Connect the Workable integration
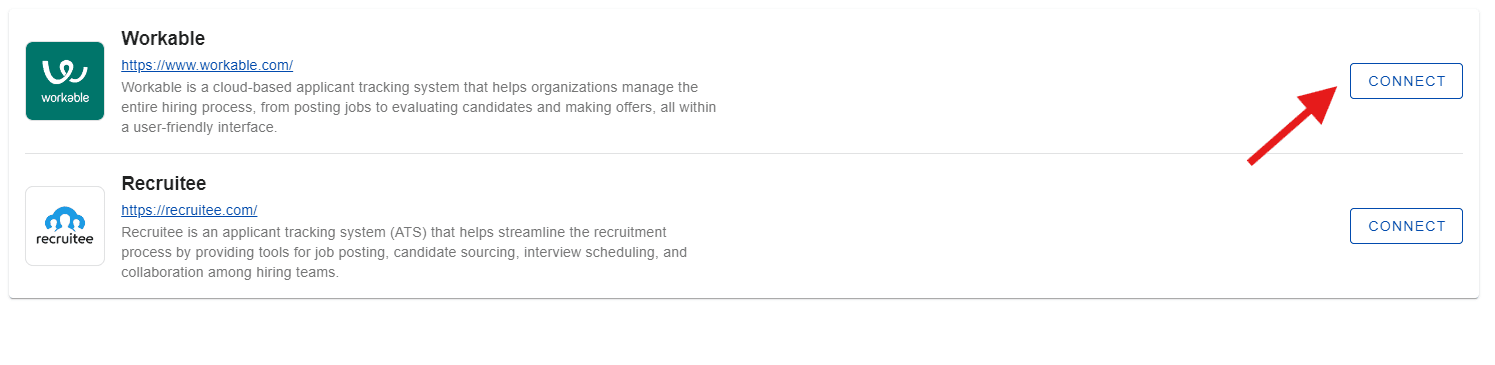This screenshot has height=365, width=1495. tap(1406, 81)
